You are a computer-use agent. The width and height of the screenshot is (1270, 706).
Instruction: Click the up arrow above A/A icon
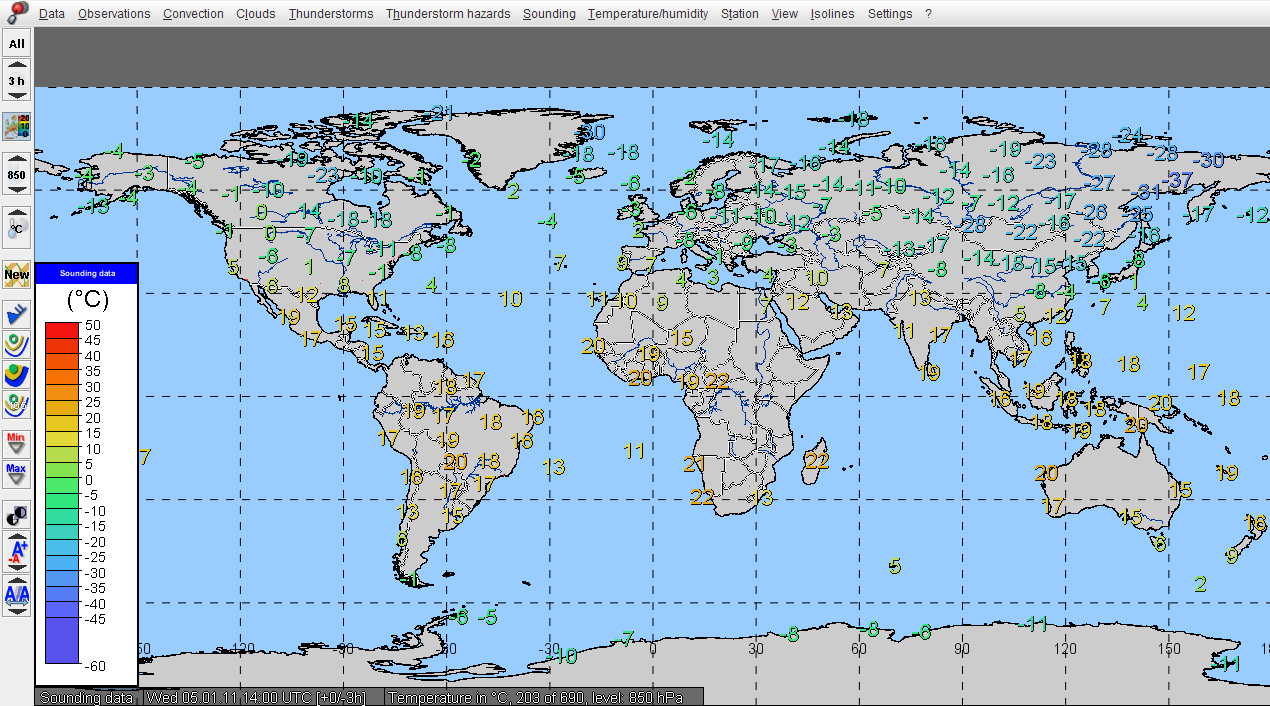click(17, 580)
